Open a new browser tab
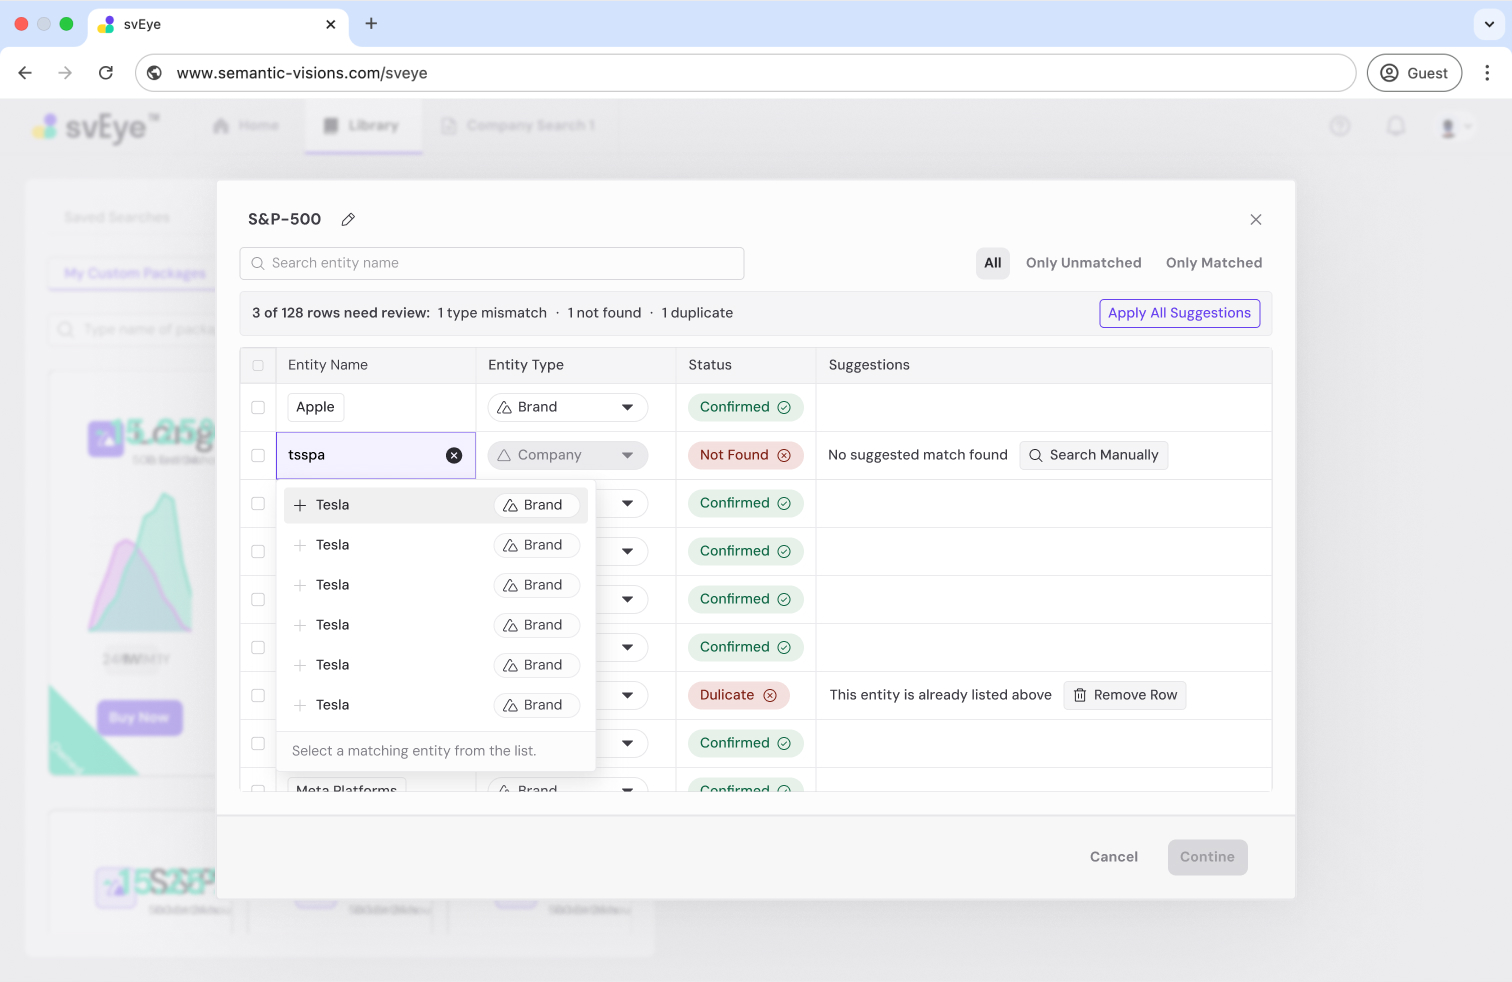 [x=371, y=24]
